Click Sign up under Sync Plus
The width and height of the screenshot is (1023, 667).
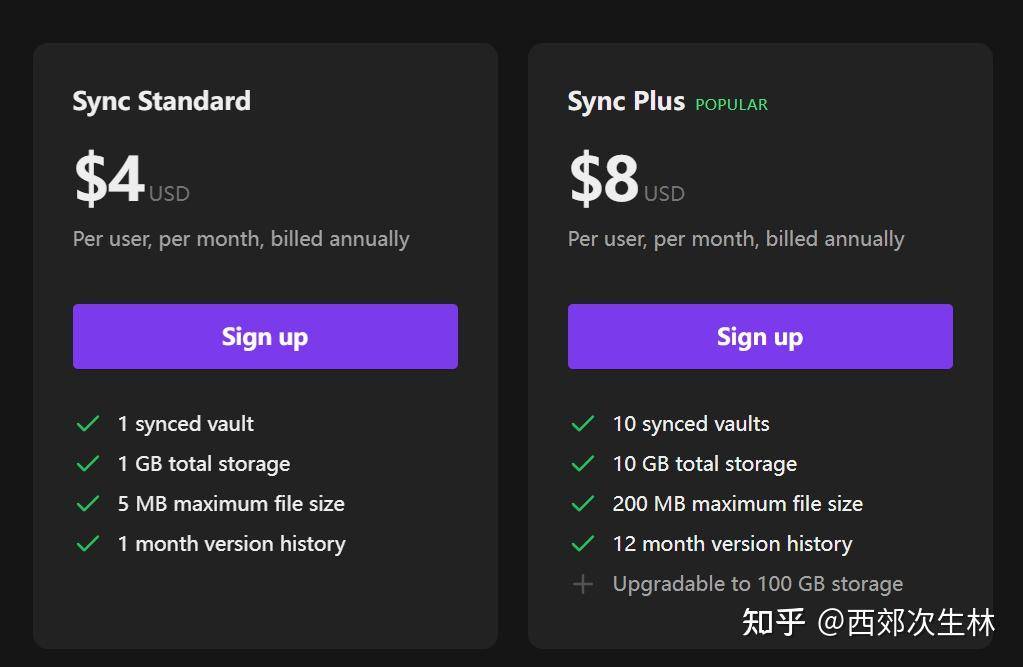tap(760, 336)
